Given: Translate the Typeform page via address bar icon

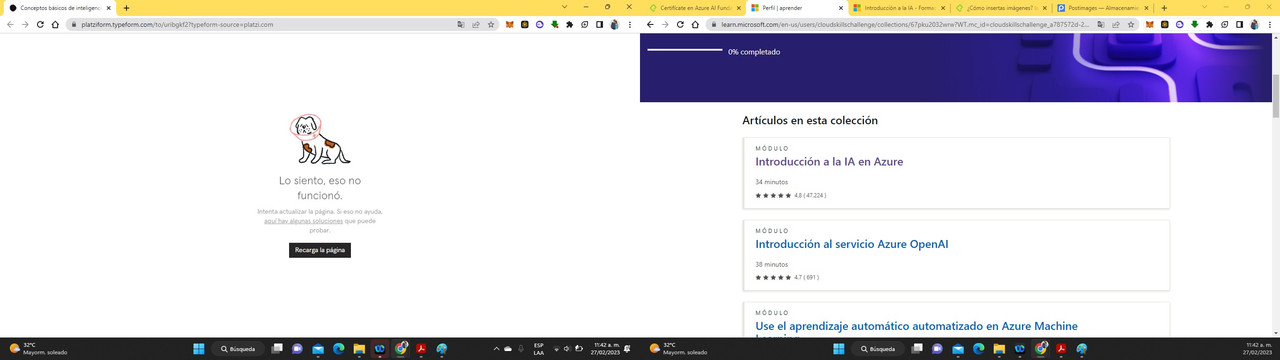Looking at the screenshot, I should click(461, 24).
